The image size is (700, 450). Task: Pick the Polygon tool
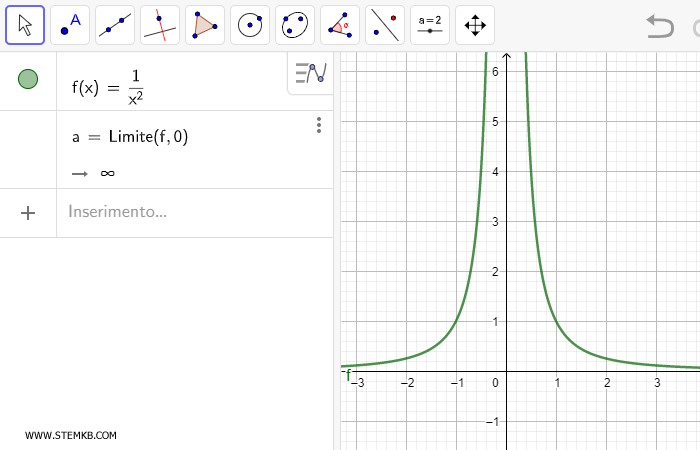(205, 25)
